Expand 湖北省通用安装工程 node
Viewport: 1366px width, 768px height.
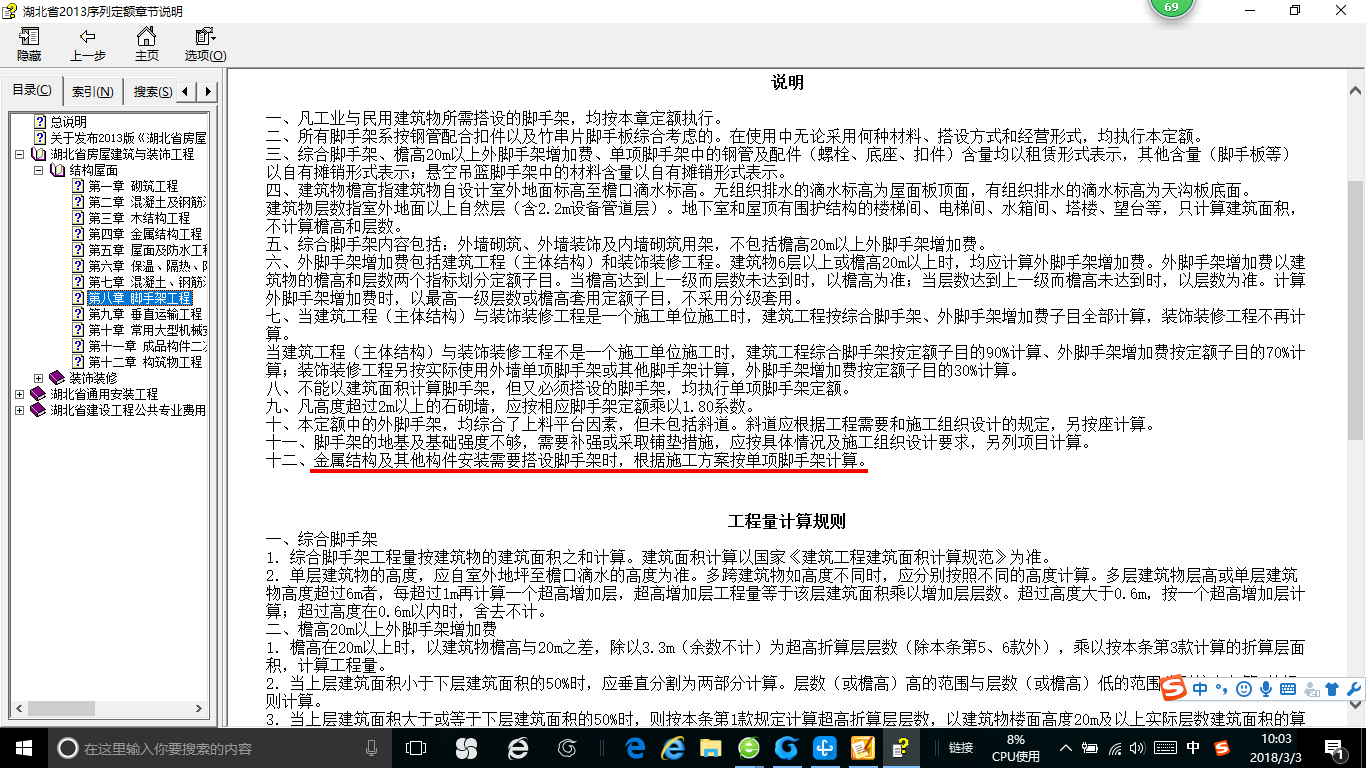20,392
